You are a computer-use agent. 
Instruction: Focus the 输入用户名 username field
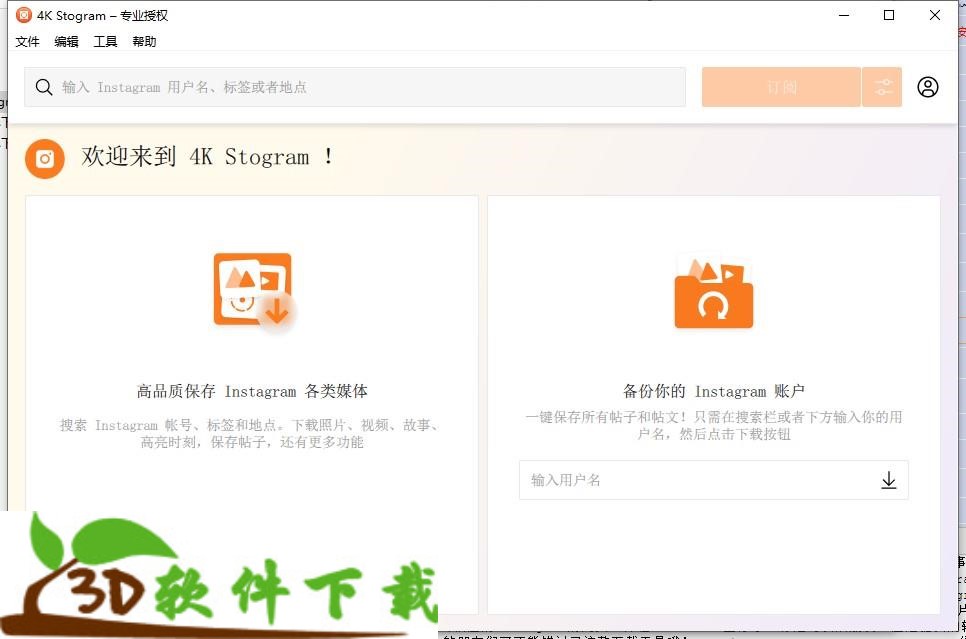click(713, 480)
